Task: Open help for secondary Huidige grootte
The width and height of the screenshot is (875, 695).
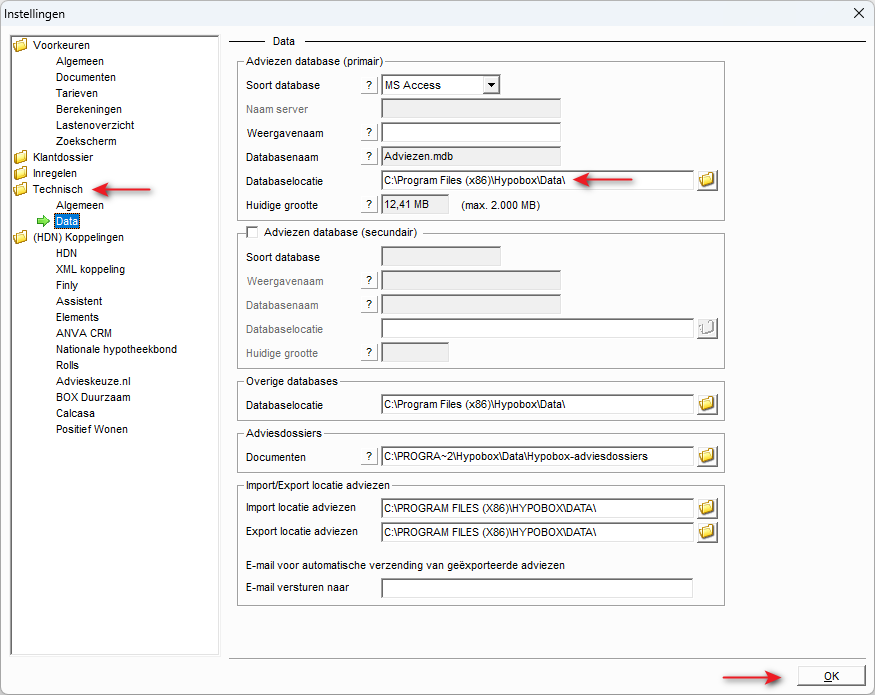Action: 369,352
